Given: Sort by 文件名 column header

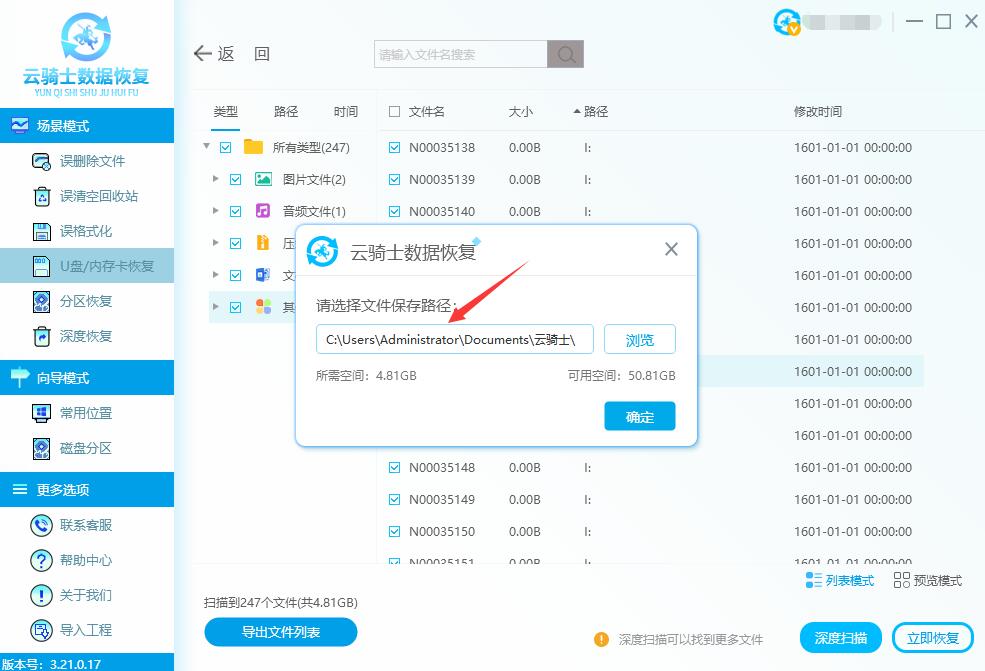Looking at the screenshot, I should [427, 112].
